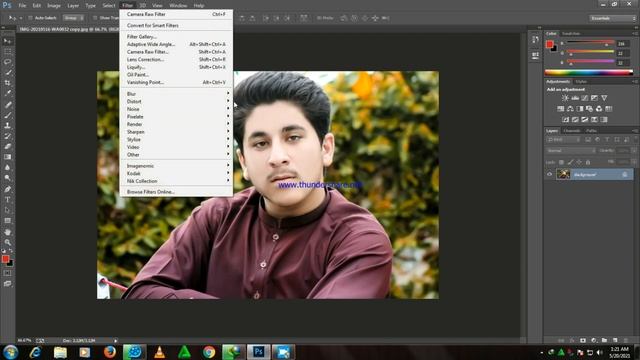Select the Horizontal Type tool
Screen dimensions: 640x360
pyautogui.click(x=7, y=200)
